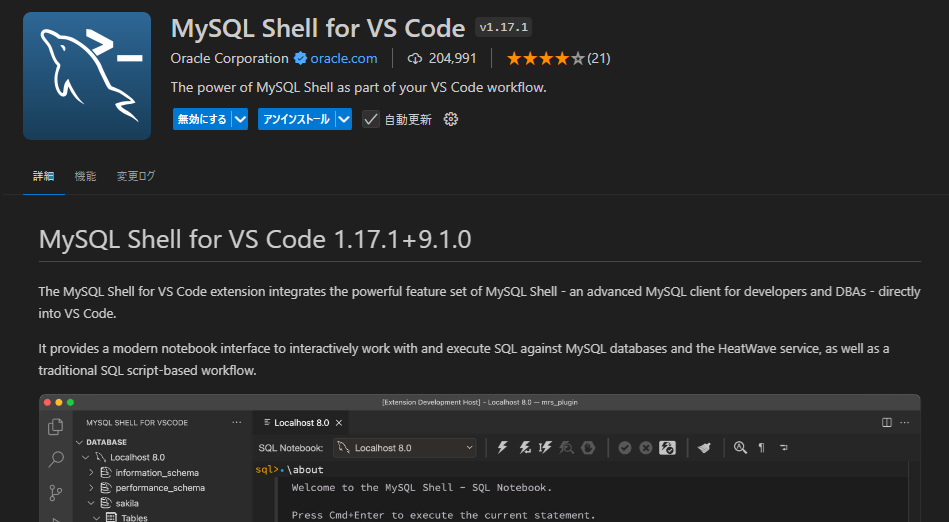Click the 無効にする button
Screen dimensions: 949x522
(202, 119)
